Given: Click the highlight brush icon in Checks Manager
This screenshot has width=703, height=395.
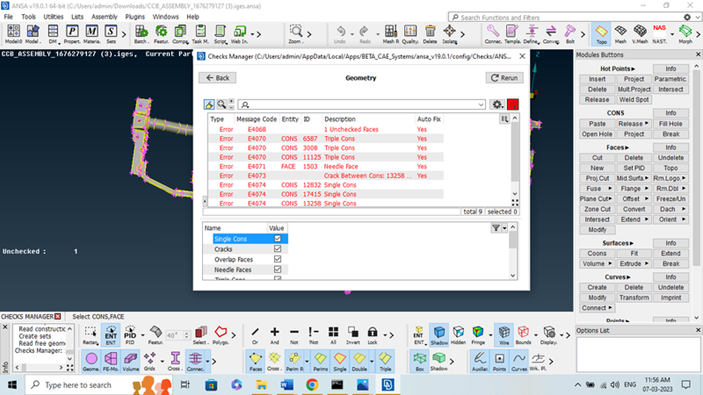Looking at the screenshot, I should (209, 104).
